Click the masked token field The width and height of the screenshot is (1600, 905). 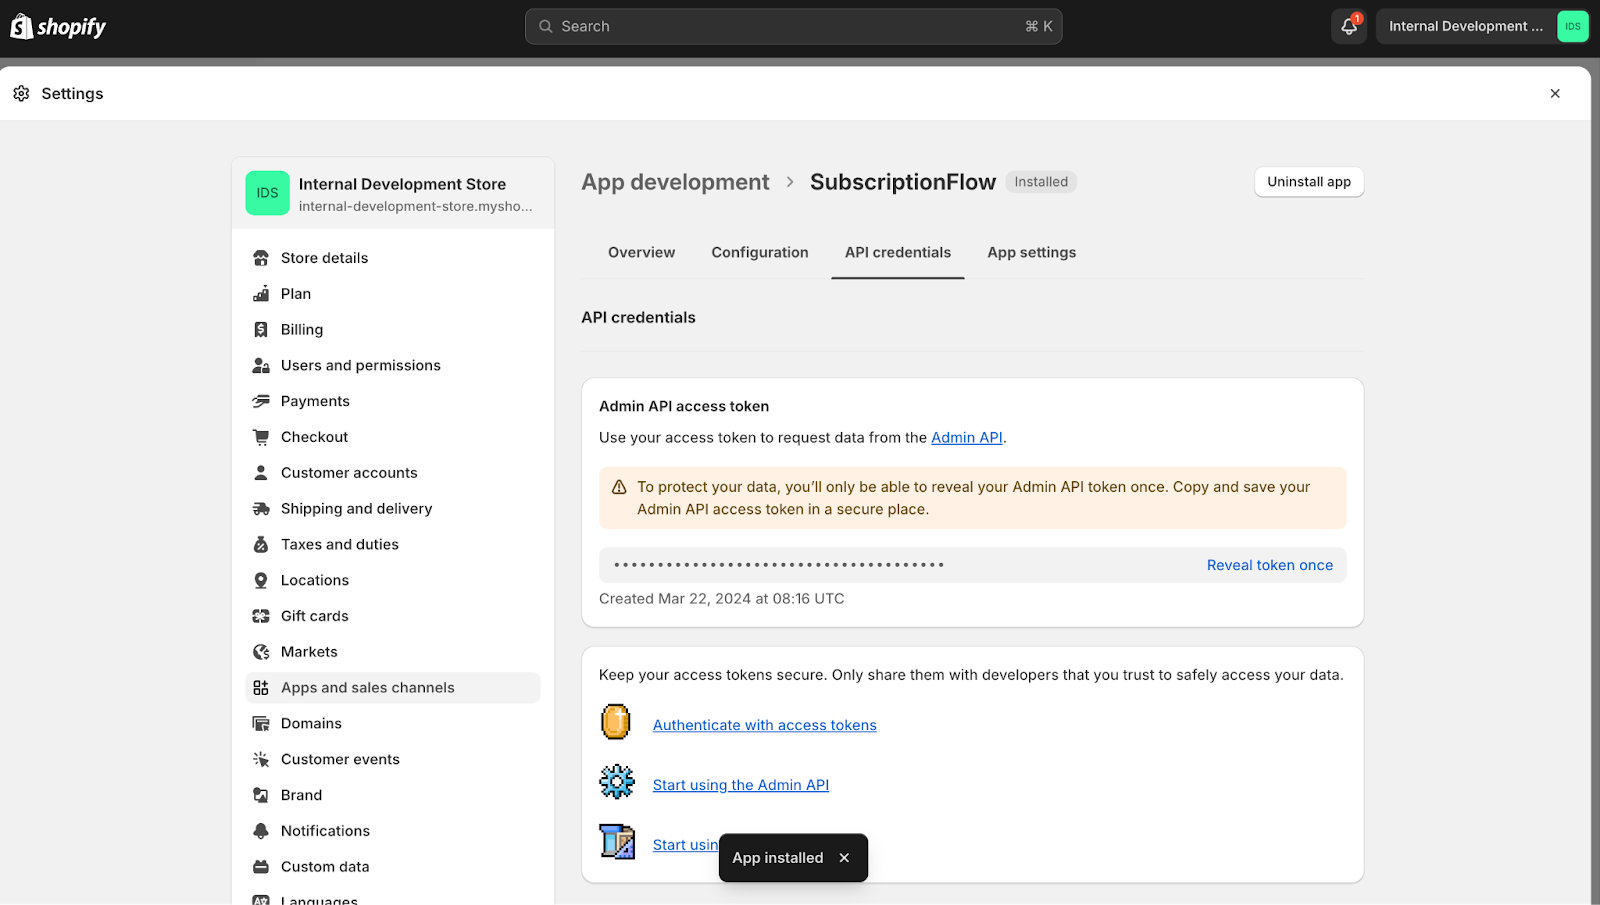coord(973,565)
